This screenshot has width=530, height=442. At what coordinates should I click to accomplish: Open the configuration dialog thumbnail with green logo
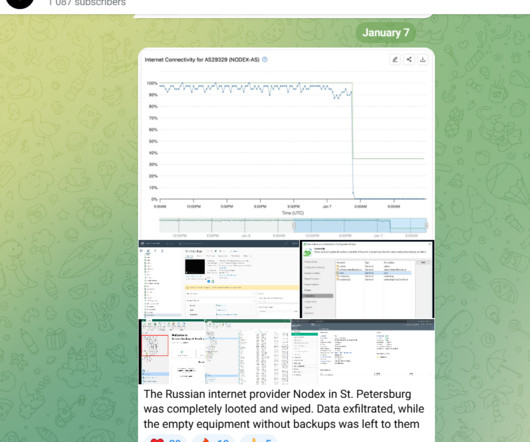(x=367, y=279)
